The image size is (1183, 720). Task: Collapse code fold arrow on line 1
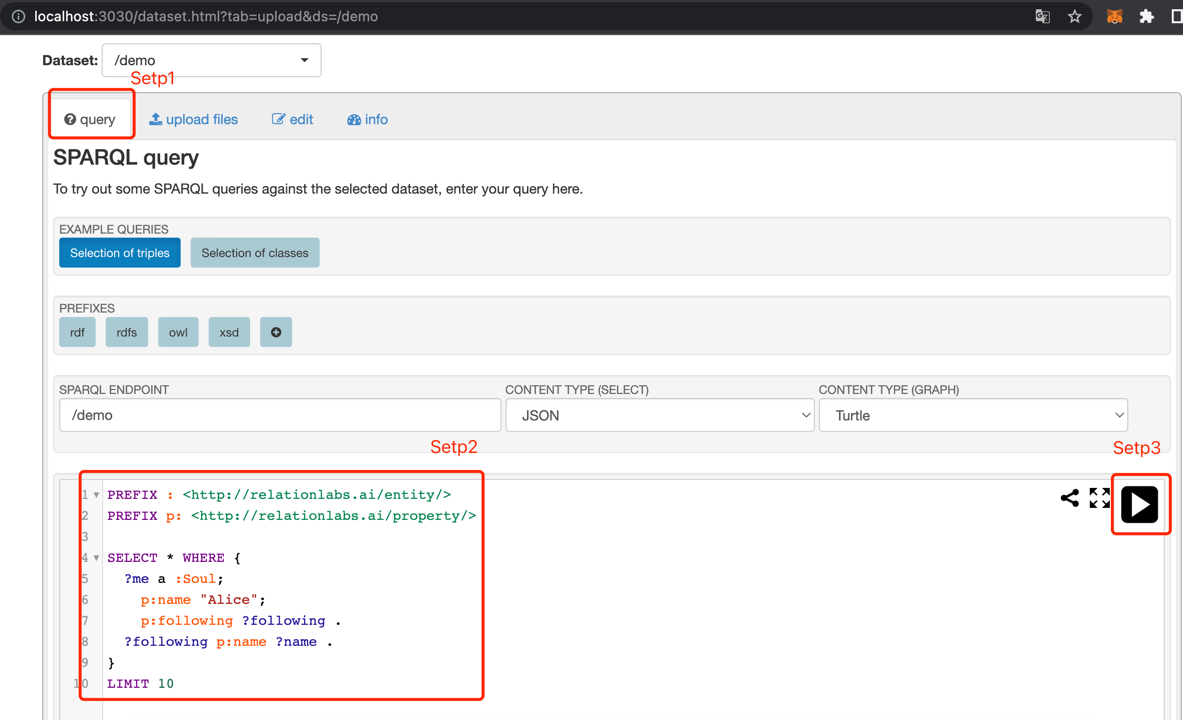[x=97, y=495]
